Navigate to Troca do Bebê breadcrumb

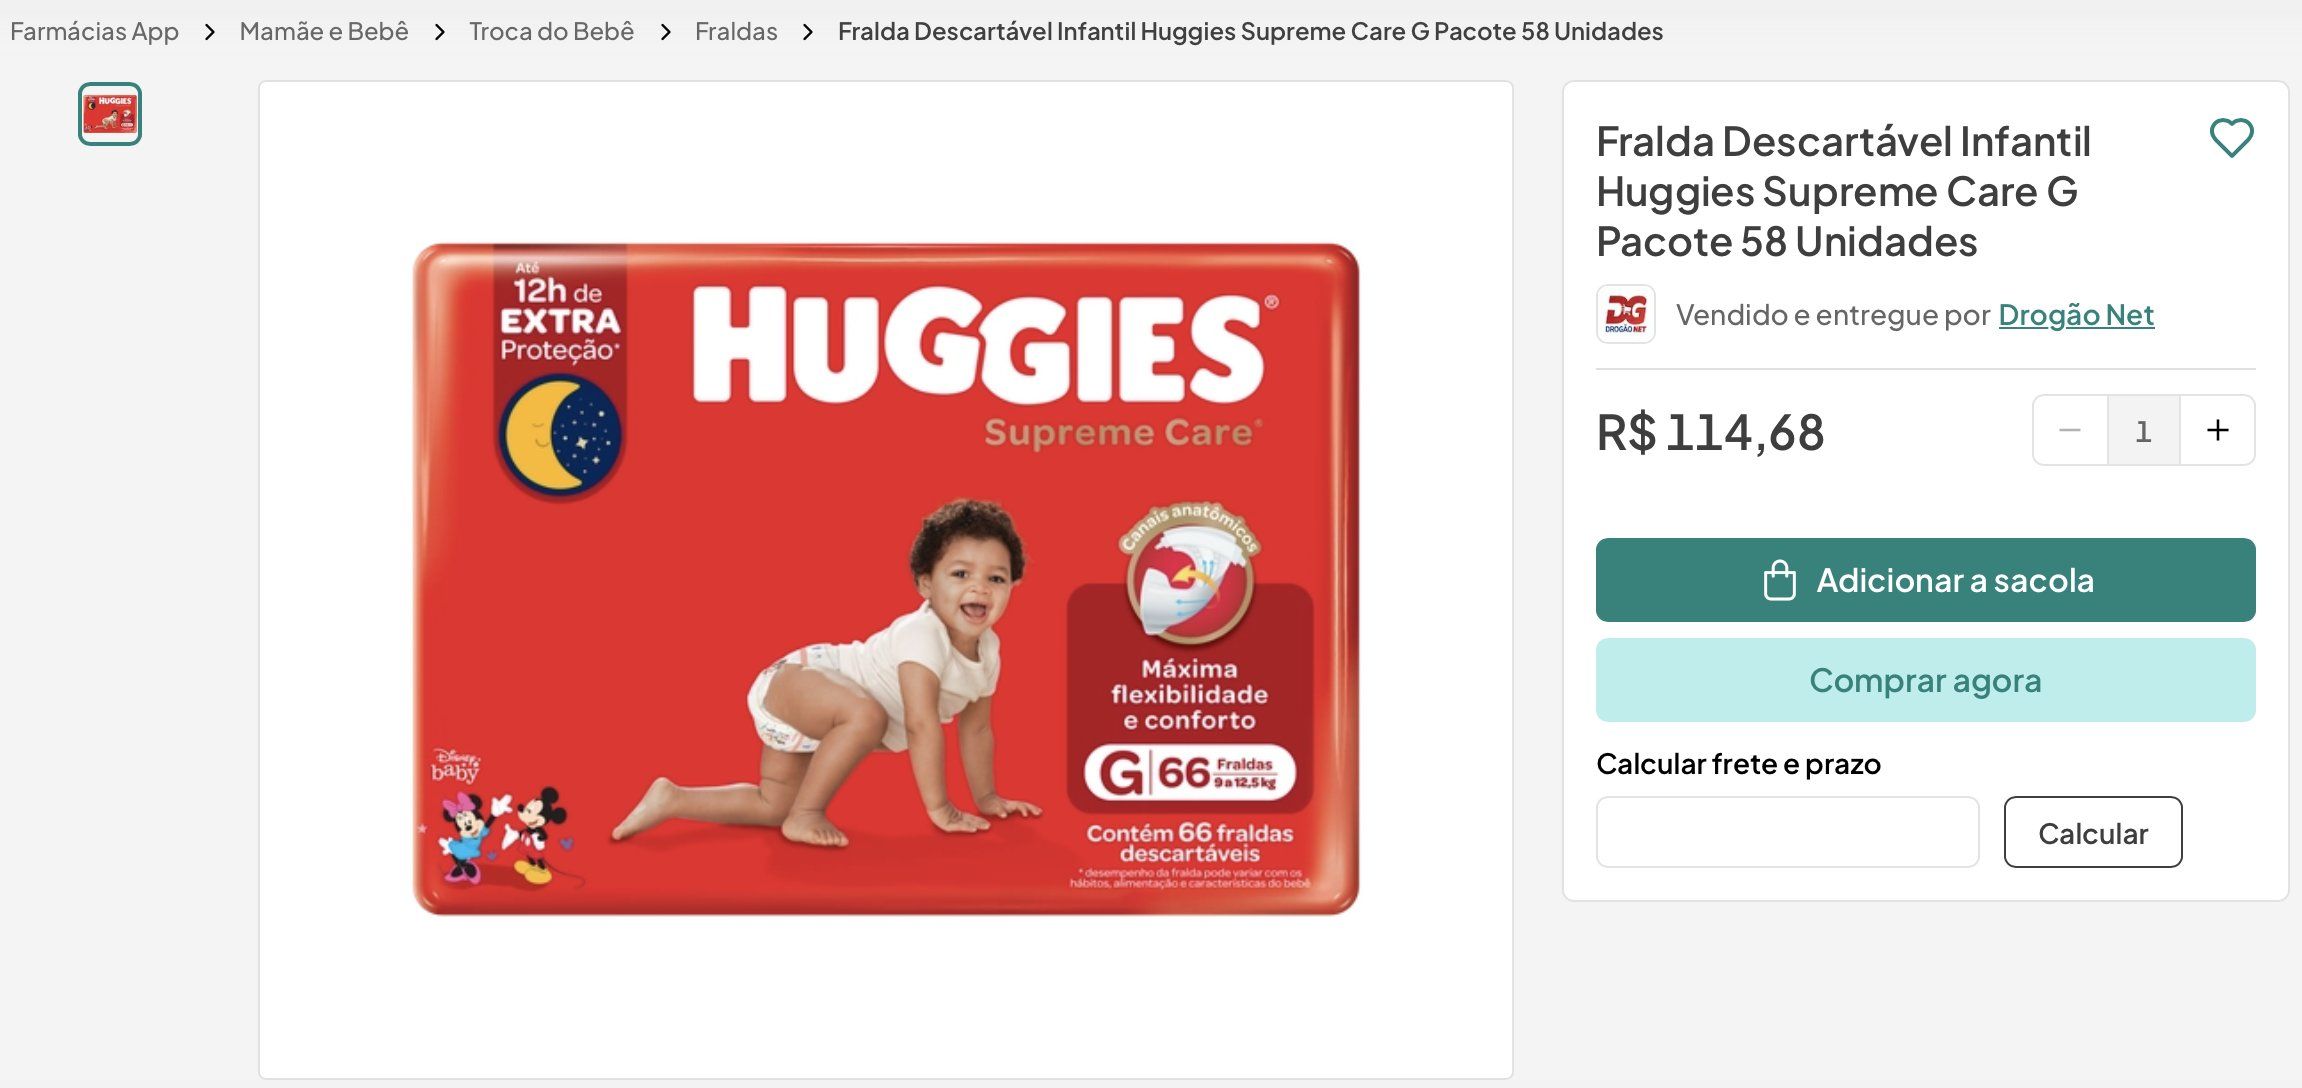tap(551, 31)
